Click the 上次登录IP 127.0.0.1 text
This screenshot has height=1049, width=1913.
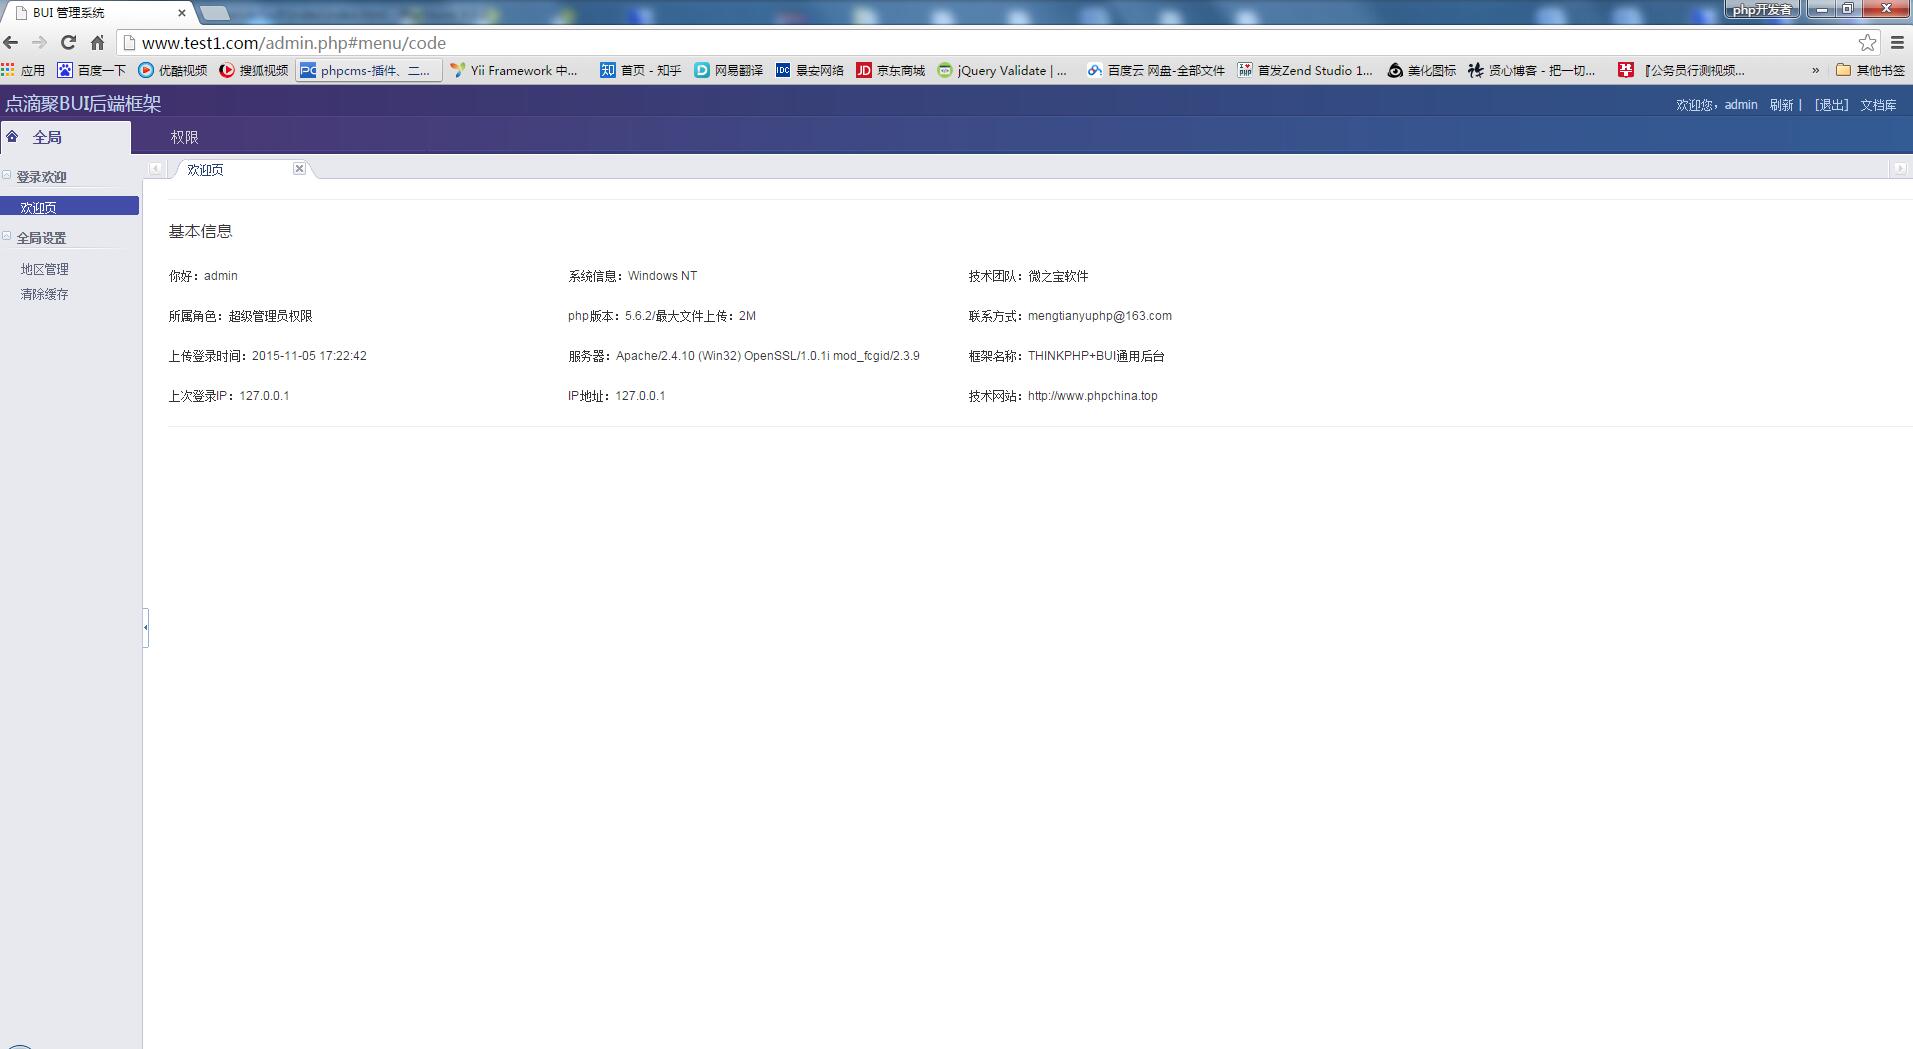pyautogui.click(x=229, y=396)
